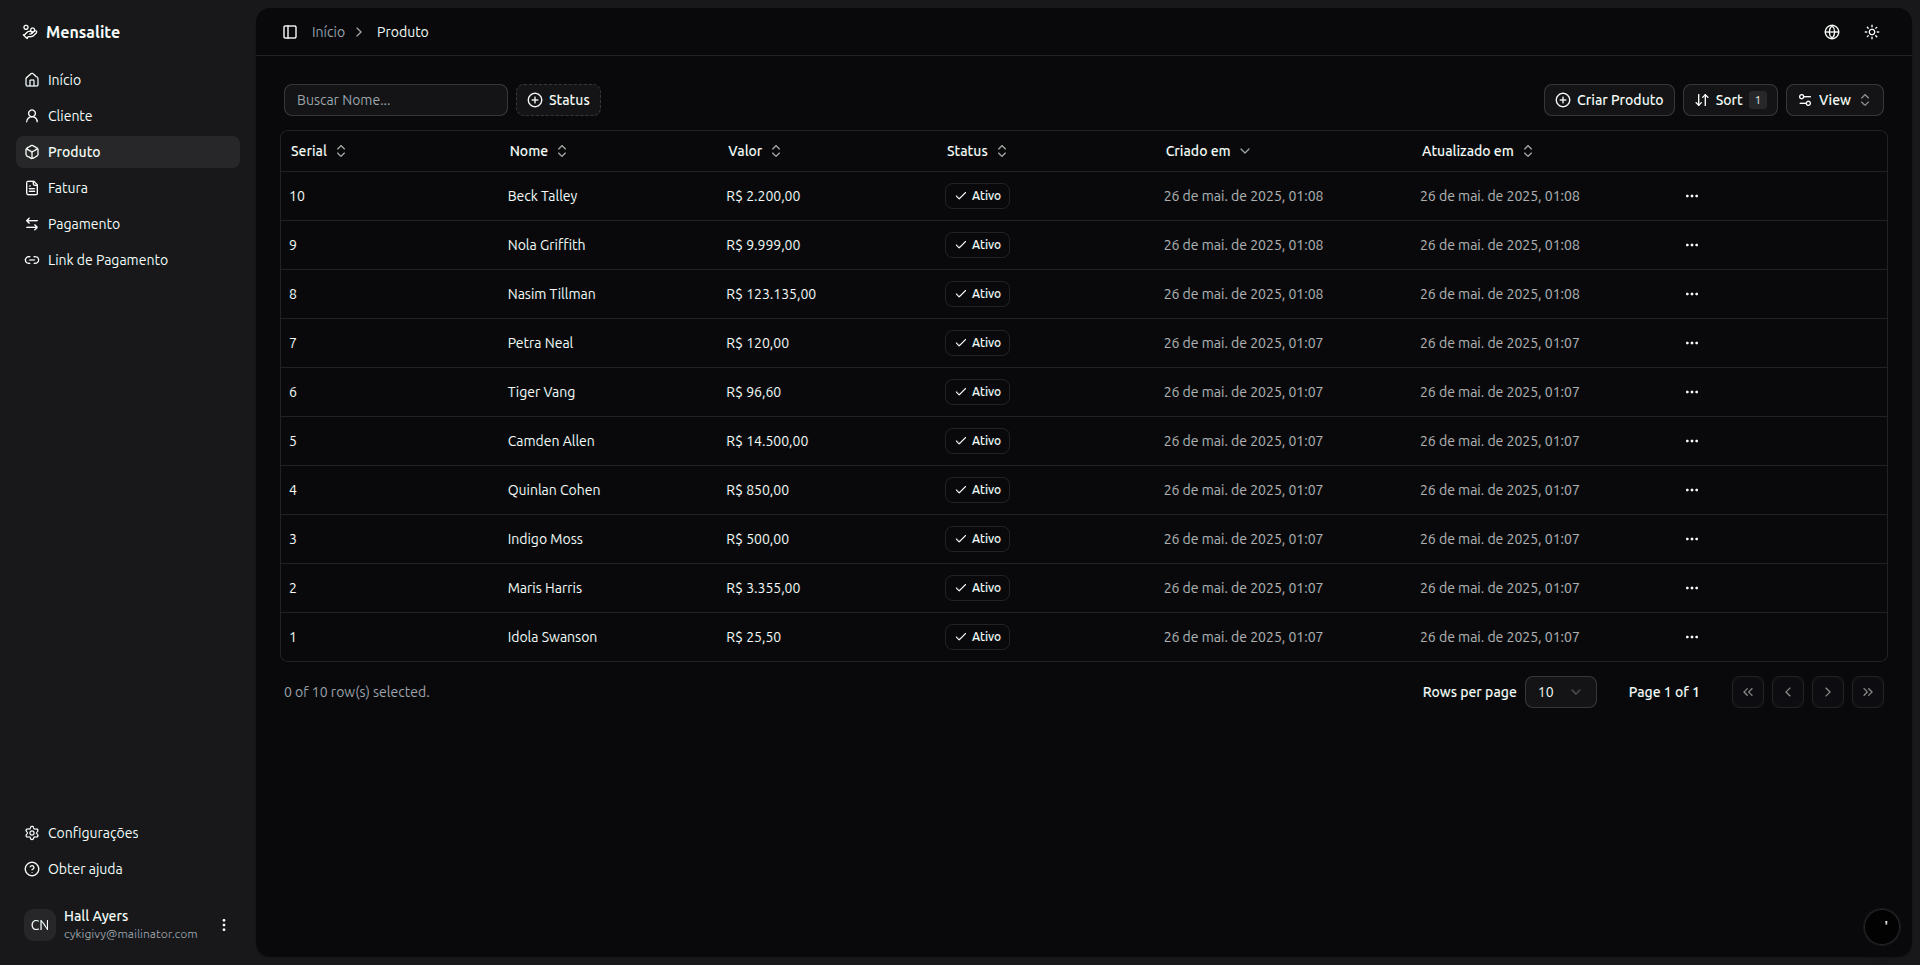Sort by the Criado em column
The image size is (1920, 965).
(1208, 151)
